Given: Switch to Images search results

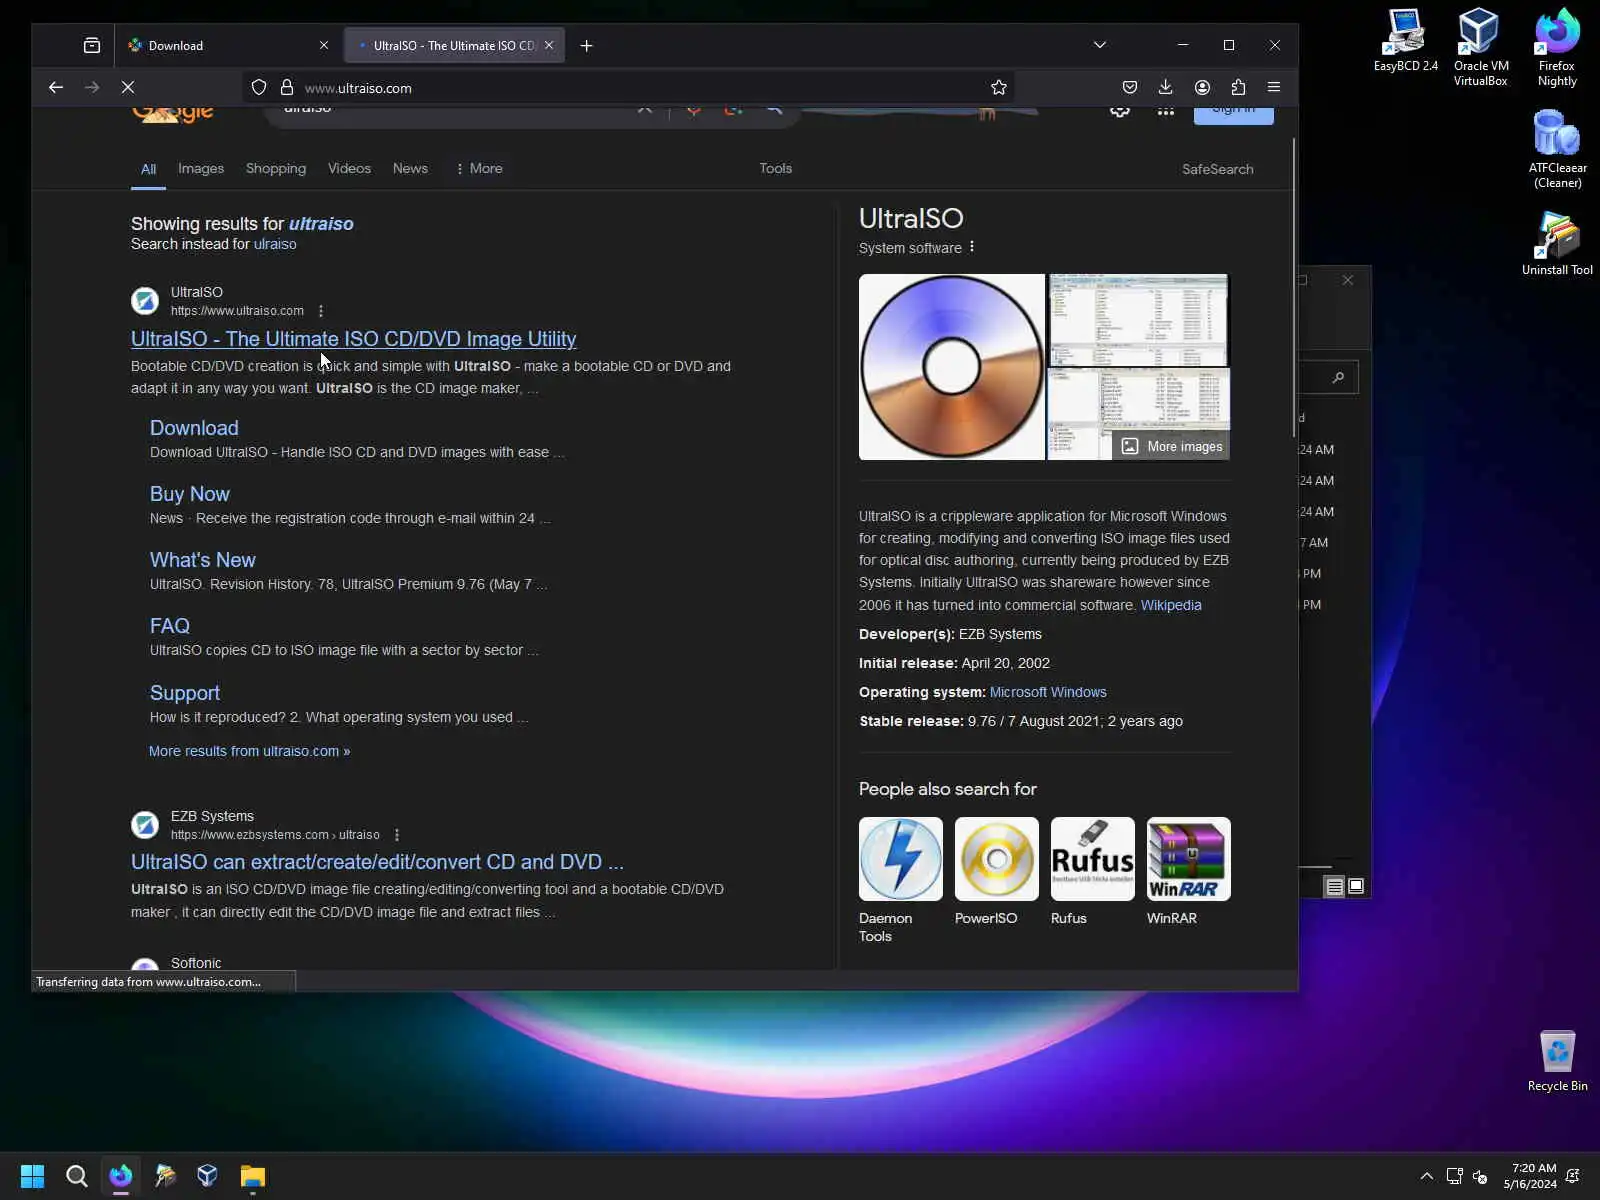Looking at the screenshot, I should (201, 168).
